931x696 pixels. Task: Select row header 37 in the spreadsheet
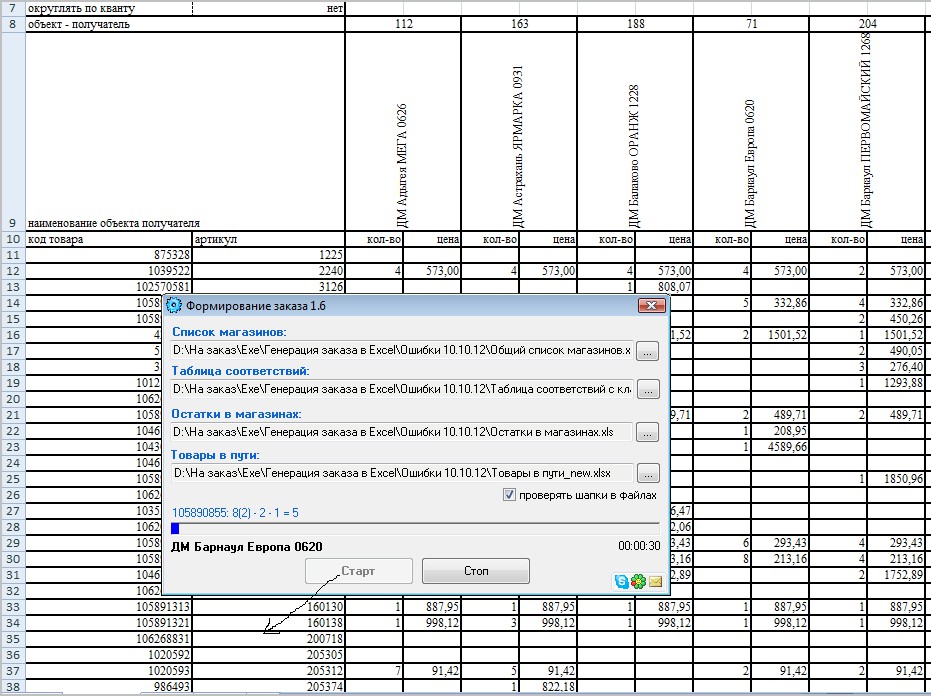tap(13, 672)
